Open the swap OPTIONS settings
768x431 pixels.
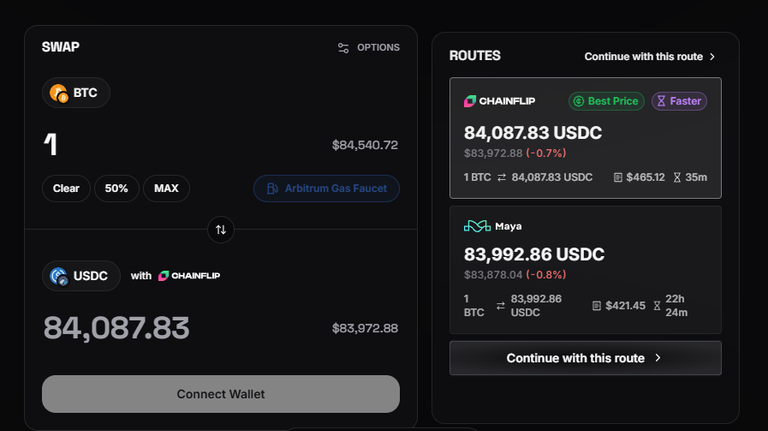click(x=368, y=48)
